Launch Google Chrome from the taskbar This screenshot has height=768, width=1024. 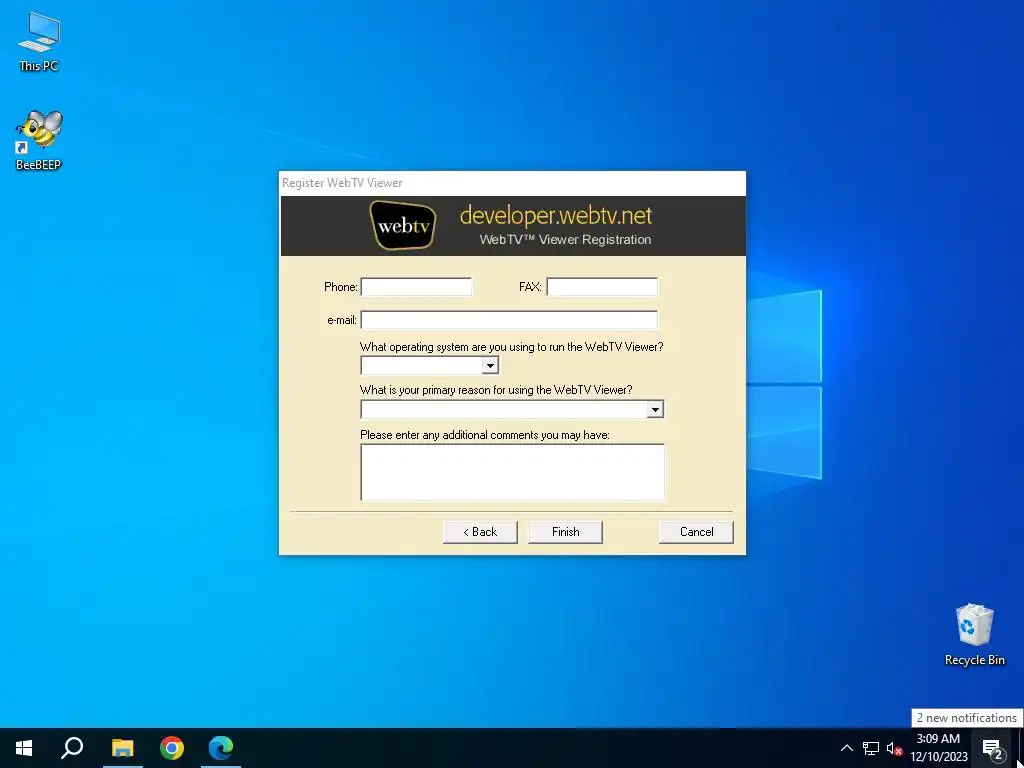[172, 748]
